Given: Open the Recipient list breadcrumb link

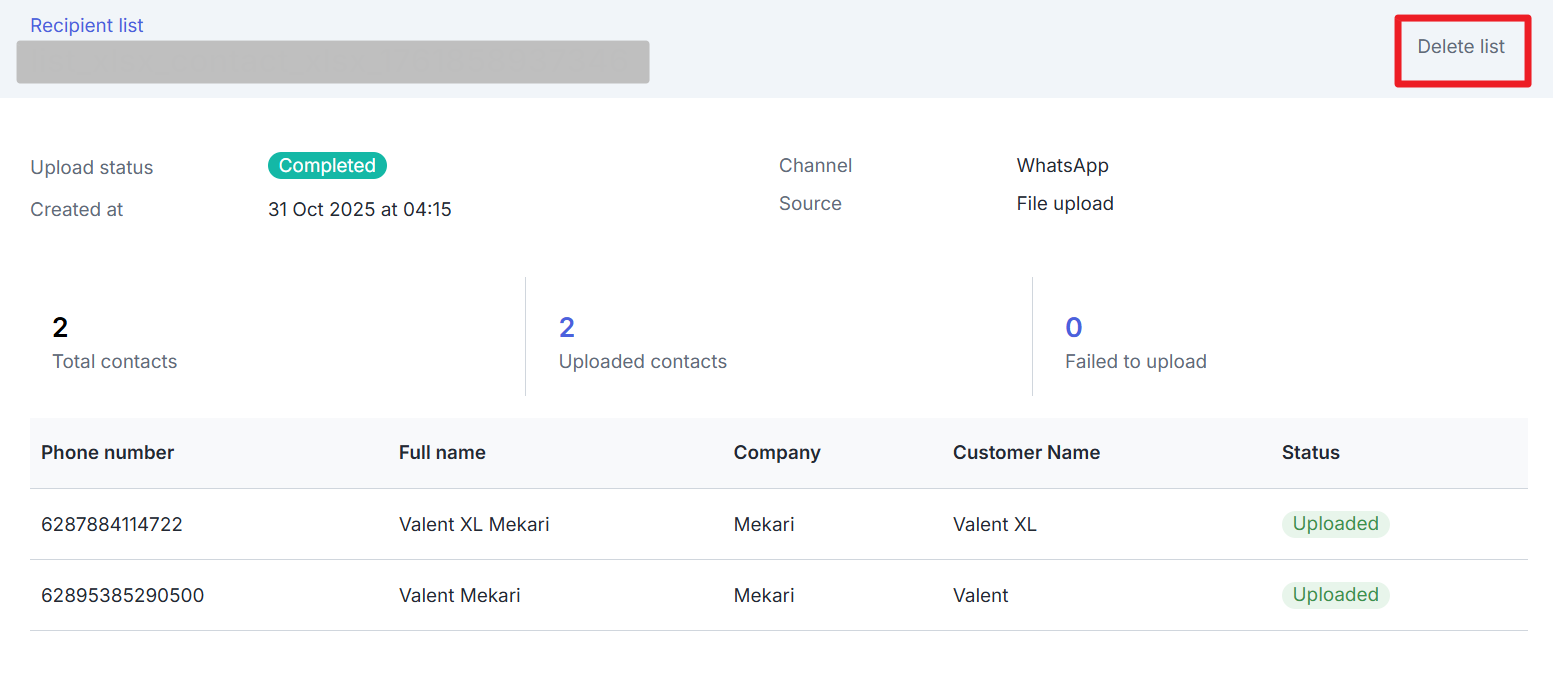Looking at the screenshot, I should (87, 26).
